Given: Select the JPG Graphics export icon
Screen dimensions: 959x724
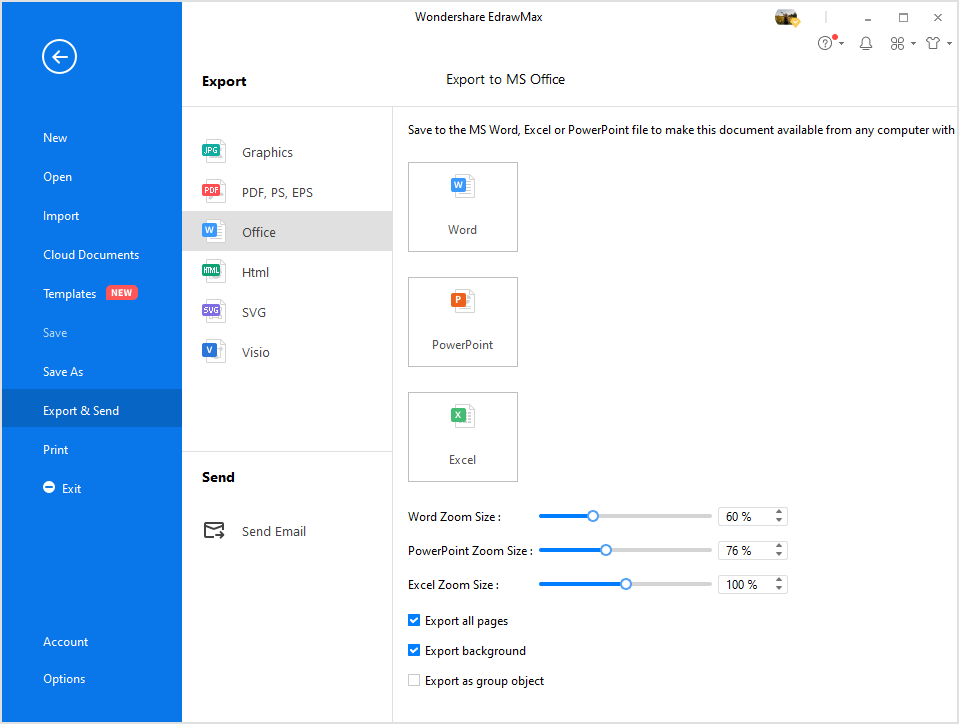Looking at the screenshot, I should coord(213,152).
